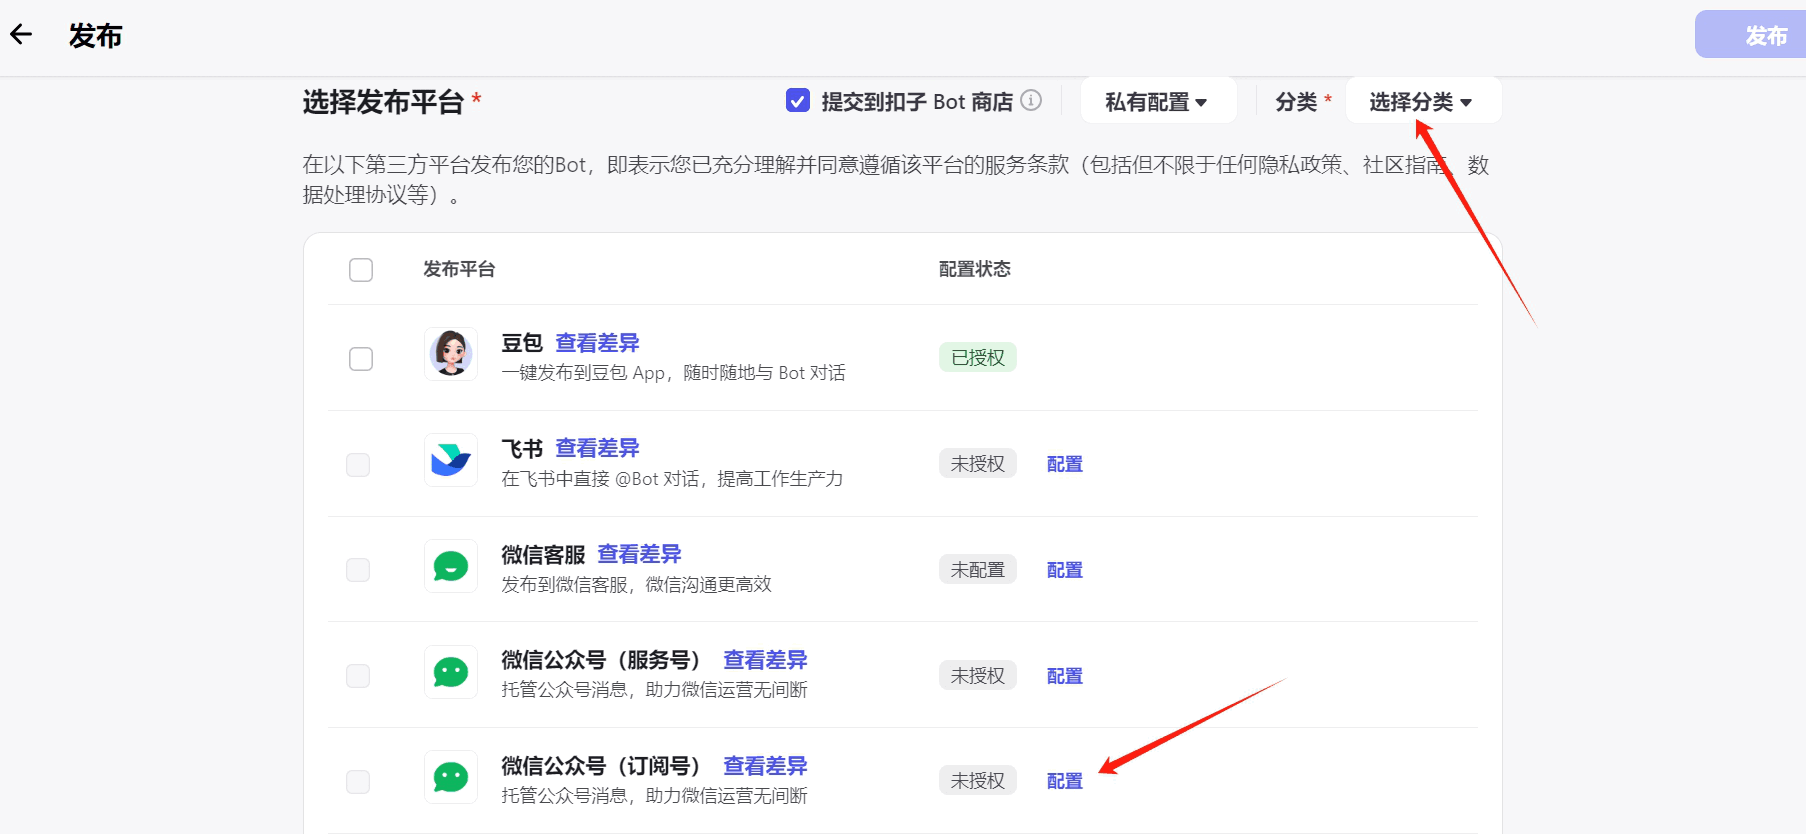Open 查看差异 link for 微信客服
This screenshot has width=1806, height=834.
point(639,554)
